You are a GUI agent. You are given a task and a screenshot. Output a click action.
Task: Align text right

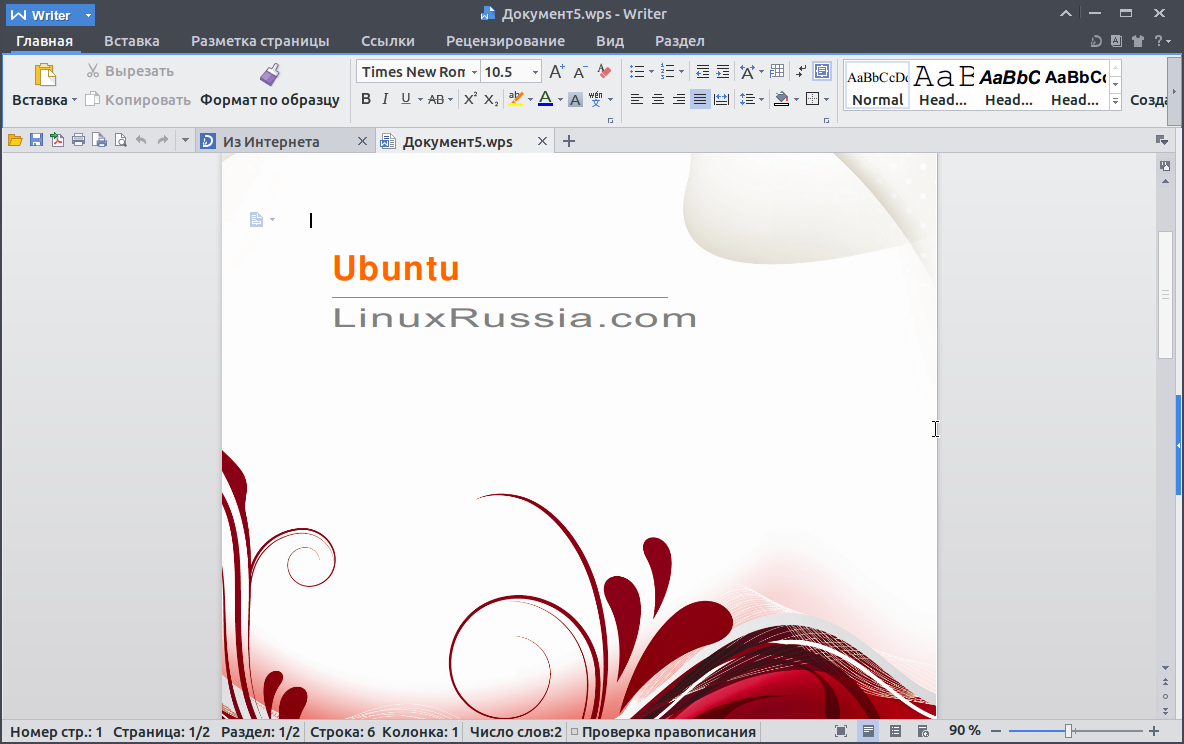(679, 99)
